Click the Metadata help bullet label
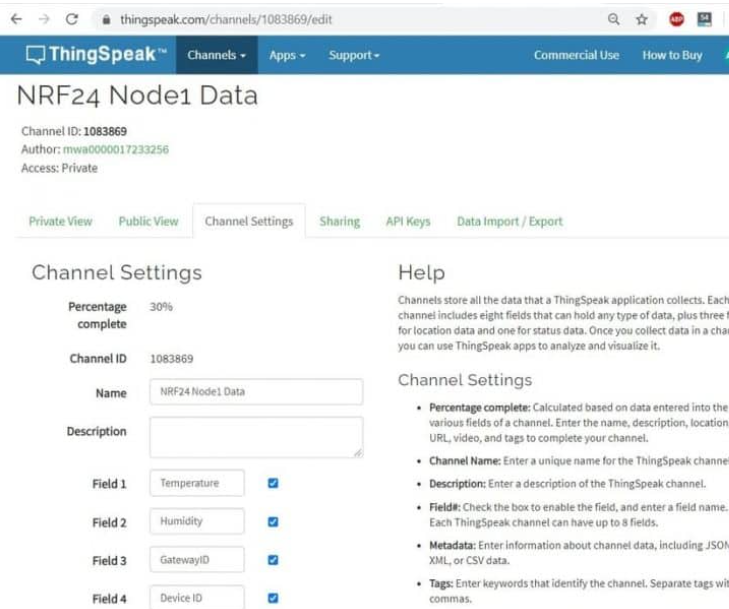 (x=452, y=545)
